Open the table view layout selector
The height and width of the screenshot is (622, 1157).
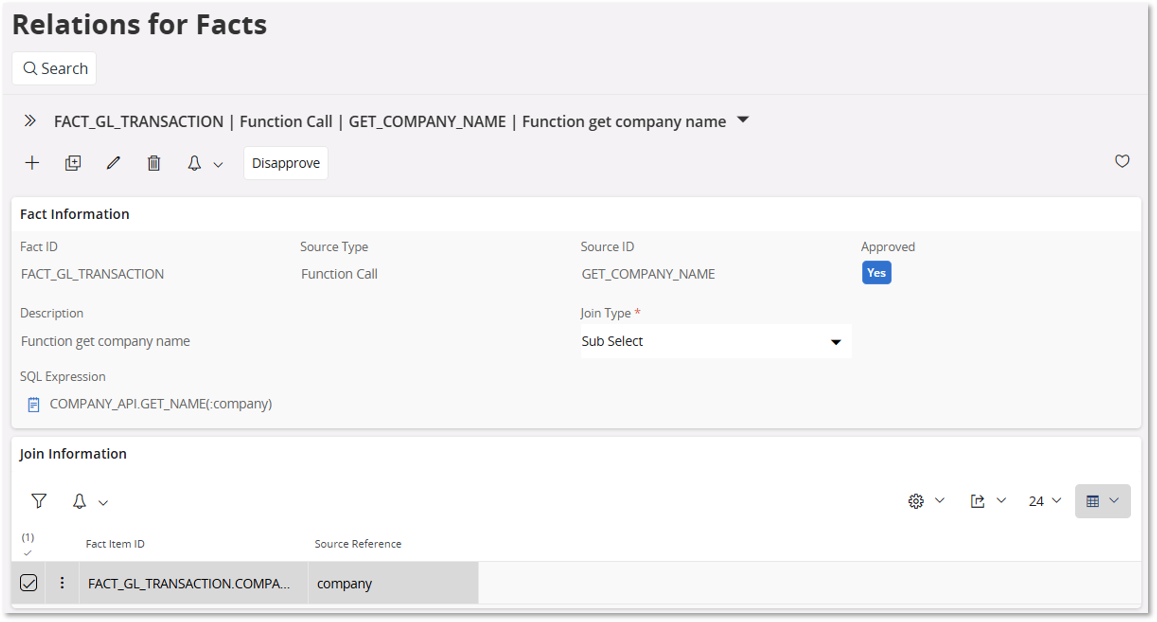(1102, 501)
